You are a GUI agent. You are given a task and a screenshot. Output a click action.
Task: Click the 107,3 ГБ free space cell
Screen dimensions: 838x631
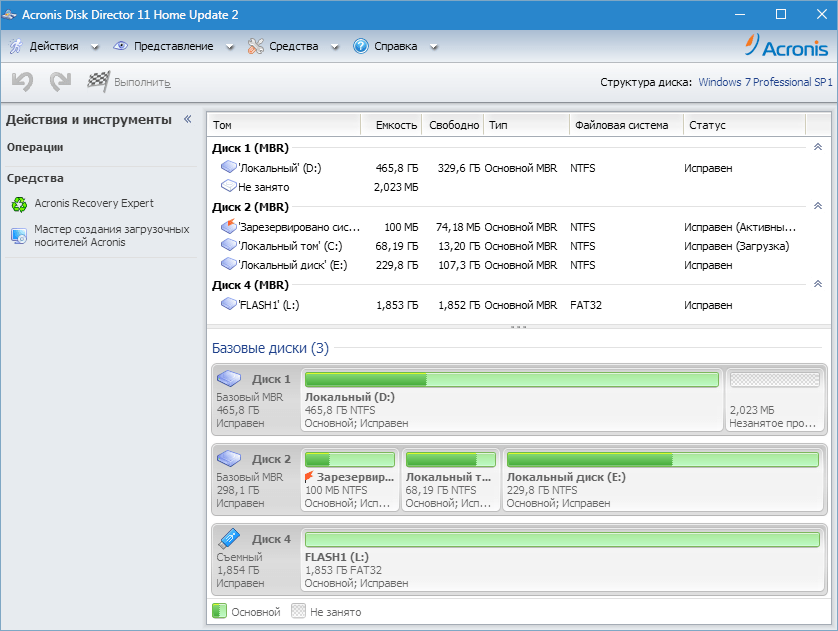[459, 265]
